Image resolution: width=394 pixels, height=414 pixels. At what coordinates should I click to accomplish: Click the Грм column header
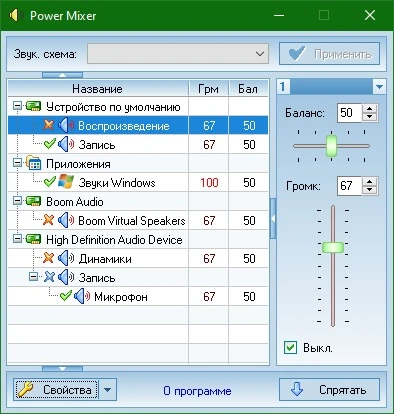tap(208, 89)
